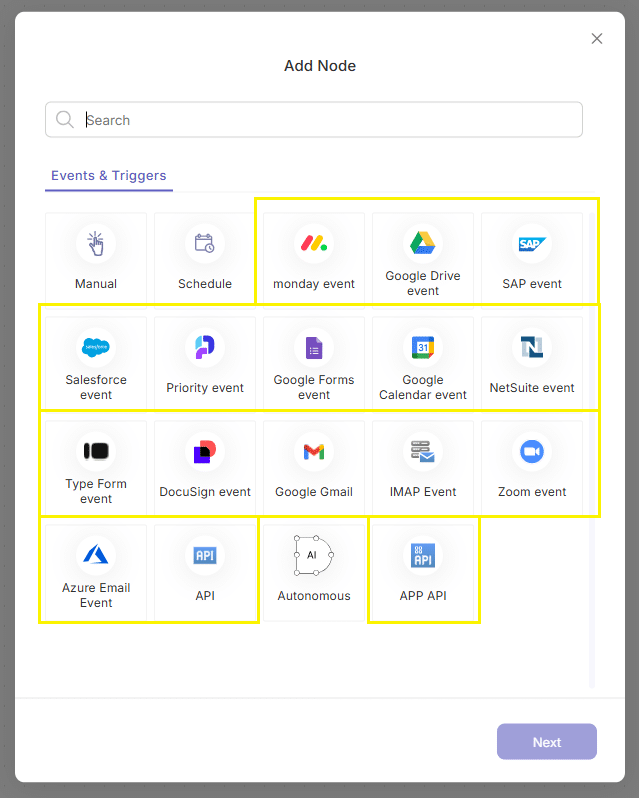Image resolution: width=639 pixels, height=798 pixels.
Task: Close the Add Node dialog
Action: pos(597,39)
